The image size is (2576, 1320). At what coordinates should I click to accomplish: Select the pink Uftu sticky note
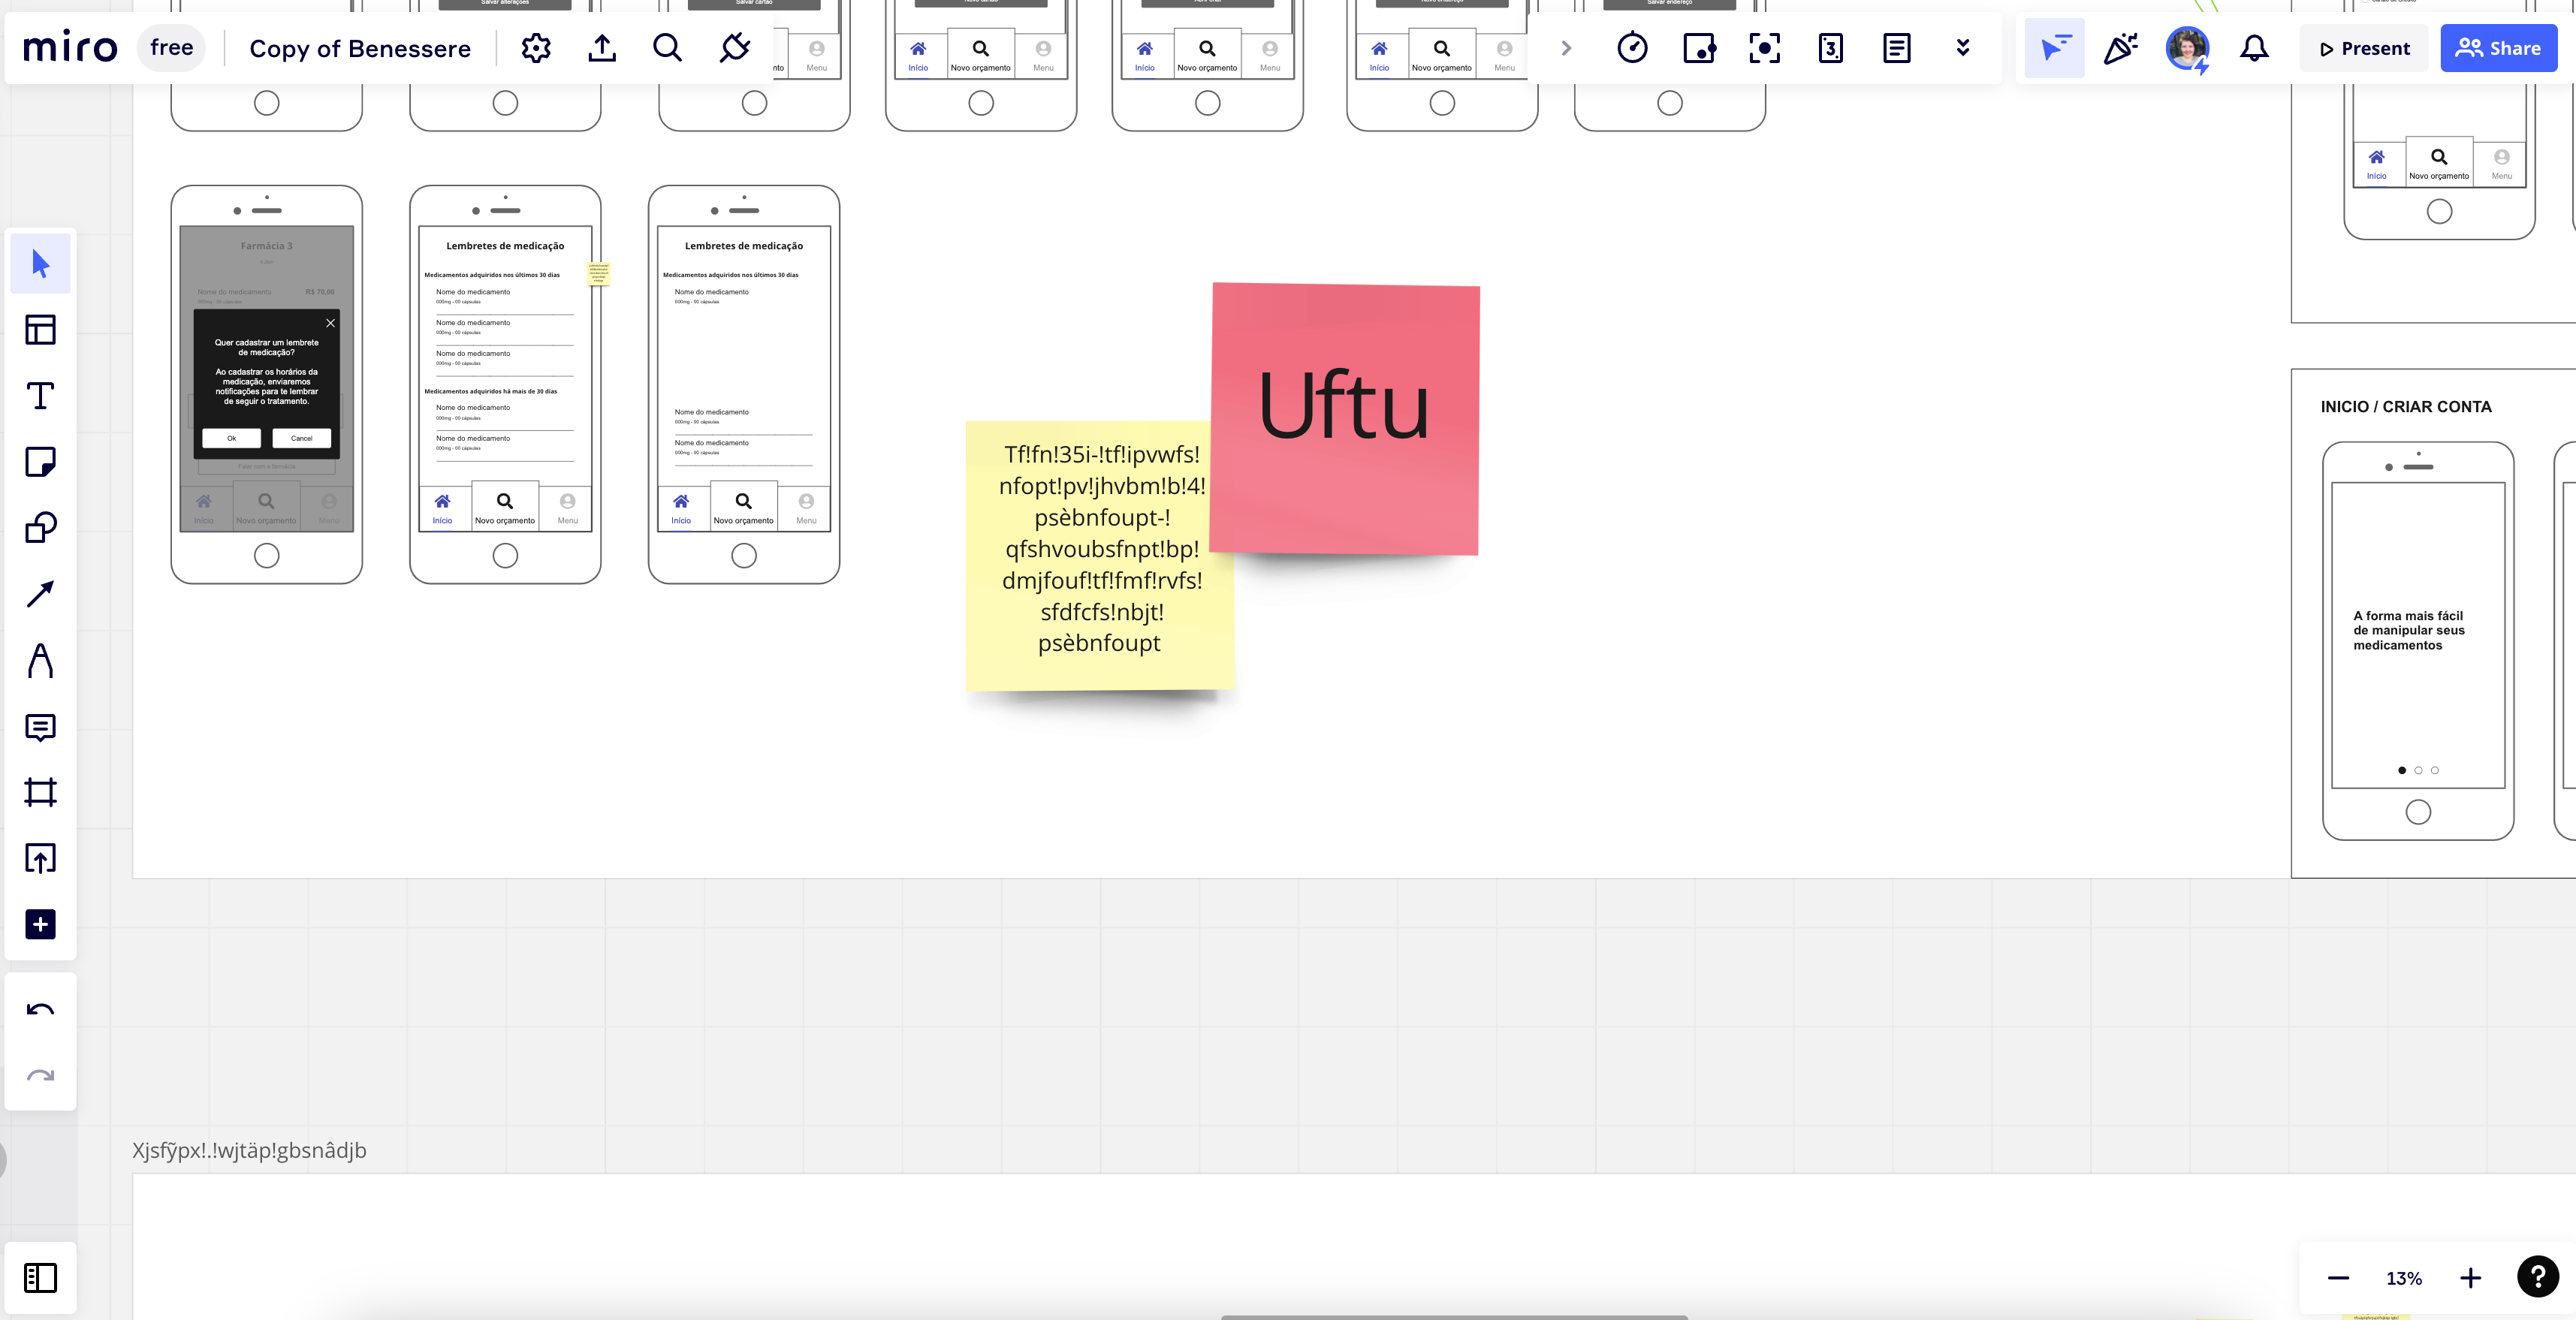(x=1344, y=419)
